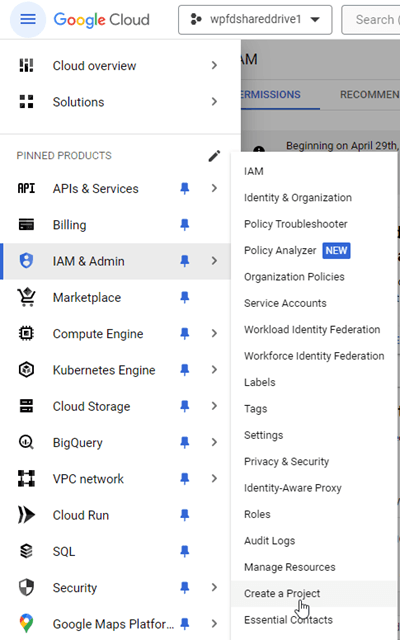Edit pinned products with pencil icon
Screen dimensions: 400x640
point(214,156)
